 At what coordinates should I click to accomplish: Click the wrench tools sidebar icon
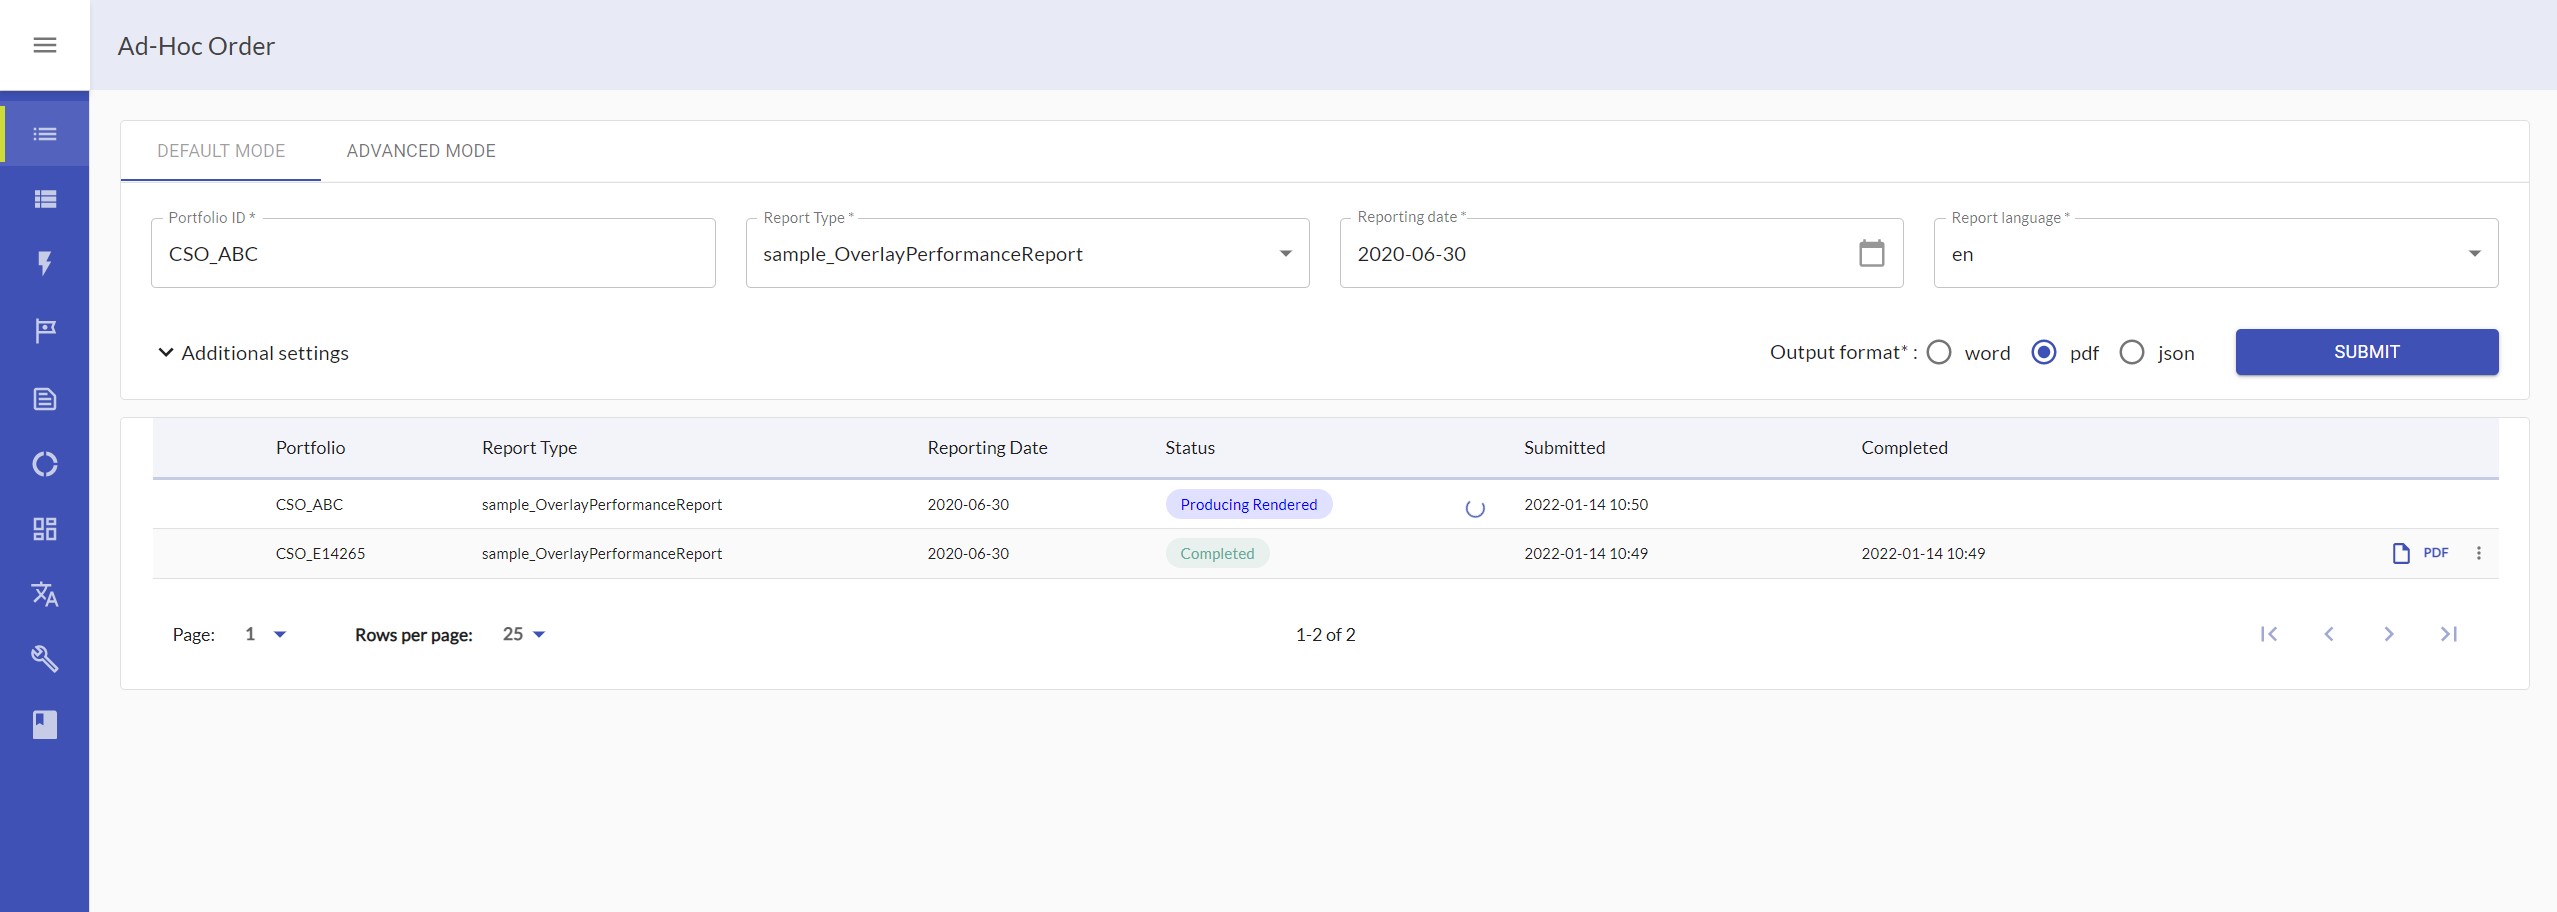[x=45, y=658]
